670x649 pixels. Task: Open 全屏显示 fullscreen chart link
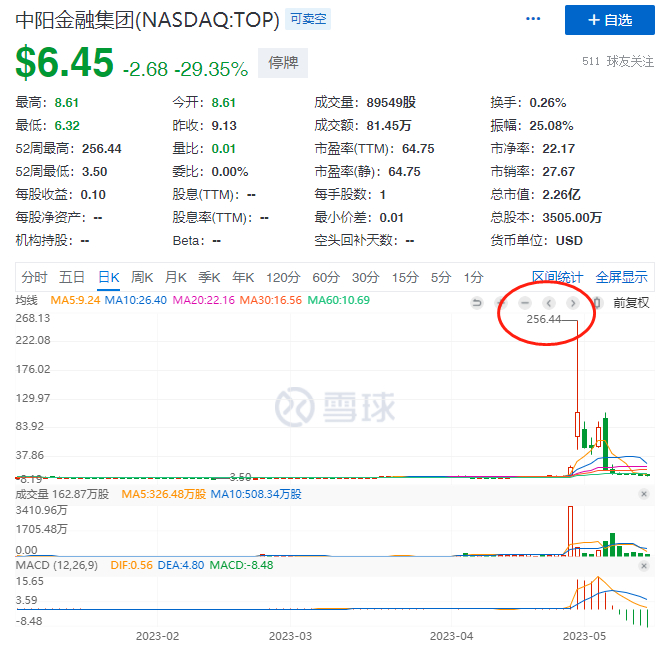[621, 277]
